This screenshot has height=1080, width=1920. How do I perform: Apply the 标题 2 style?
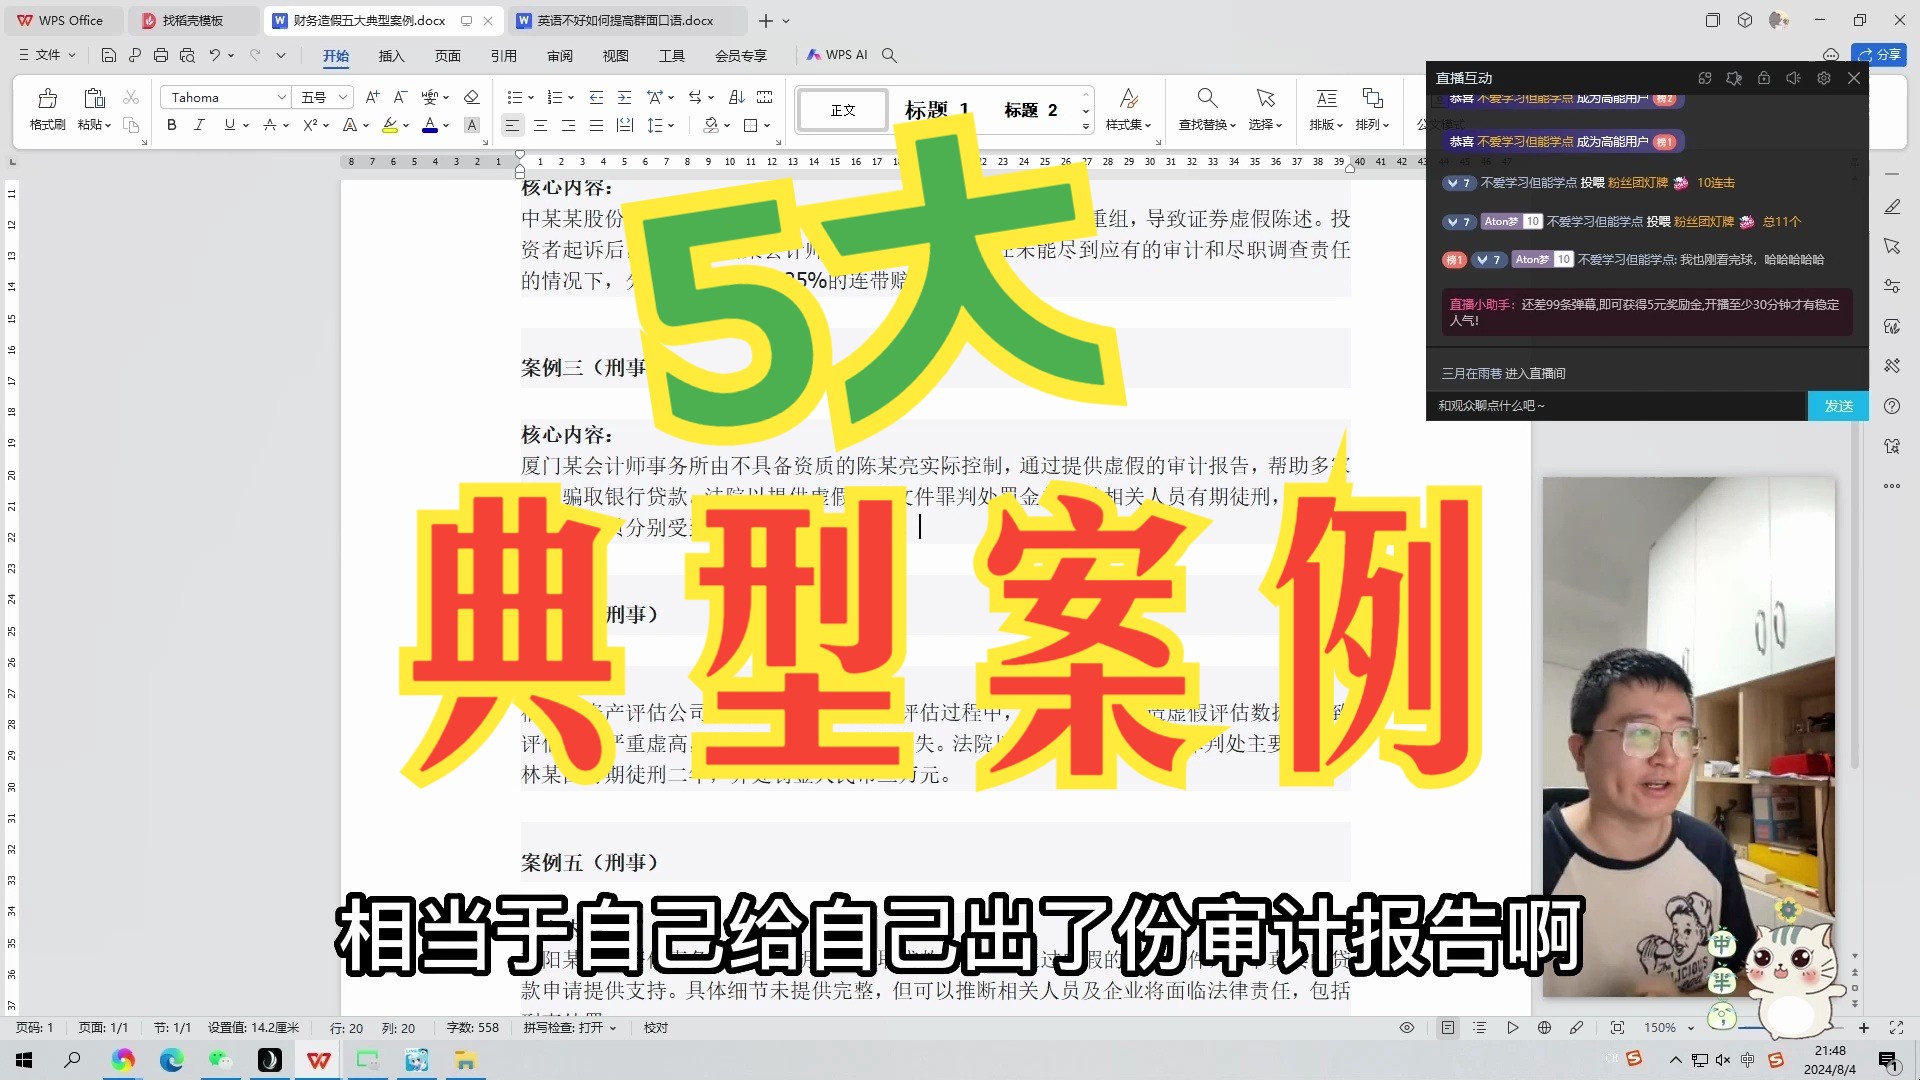click(1031, 110)
